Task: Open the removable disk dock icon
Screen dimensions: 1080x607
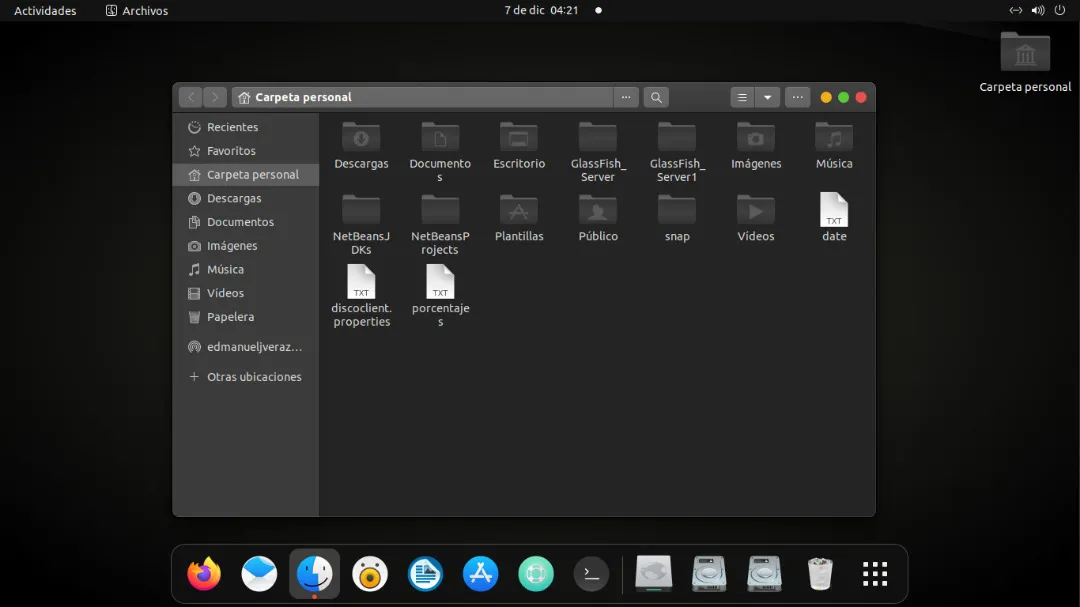Action: [x=653, y=573]
